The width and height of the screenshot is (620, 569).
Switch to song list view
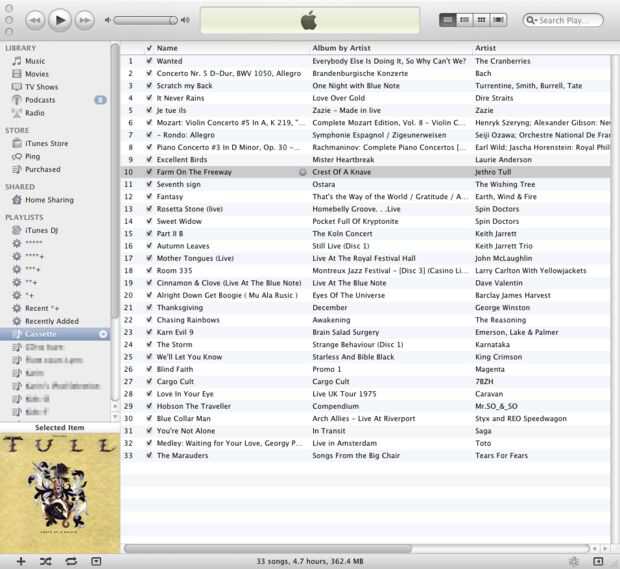coord(448,20)
